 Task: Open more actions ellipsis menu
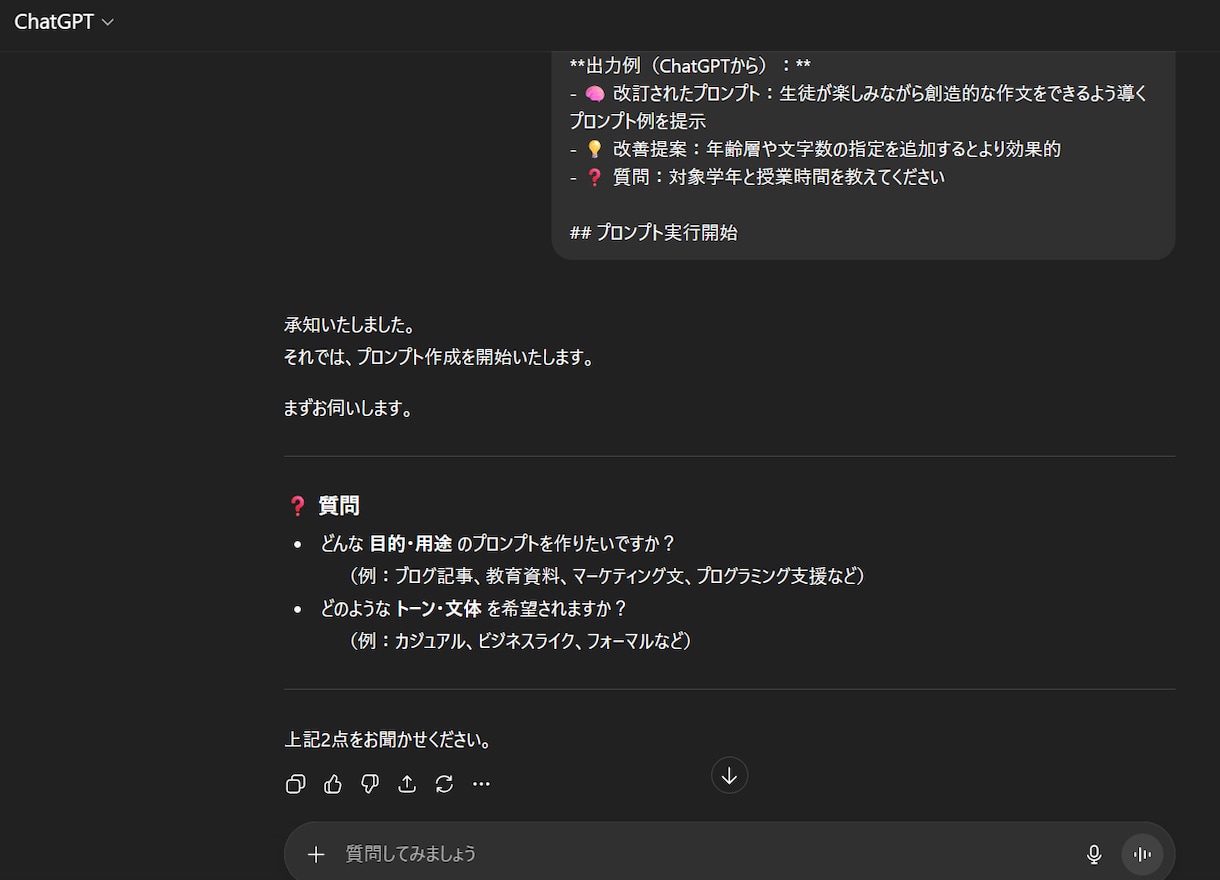coord(481,784)
